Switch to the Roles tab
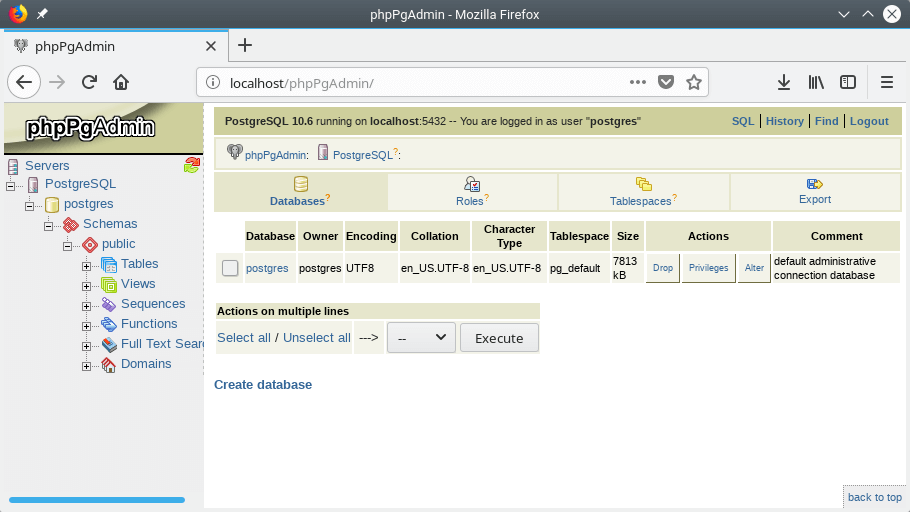 click(x=472, y=191)
